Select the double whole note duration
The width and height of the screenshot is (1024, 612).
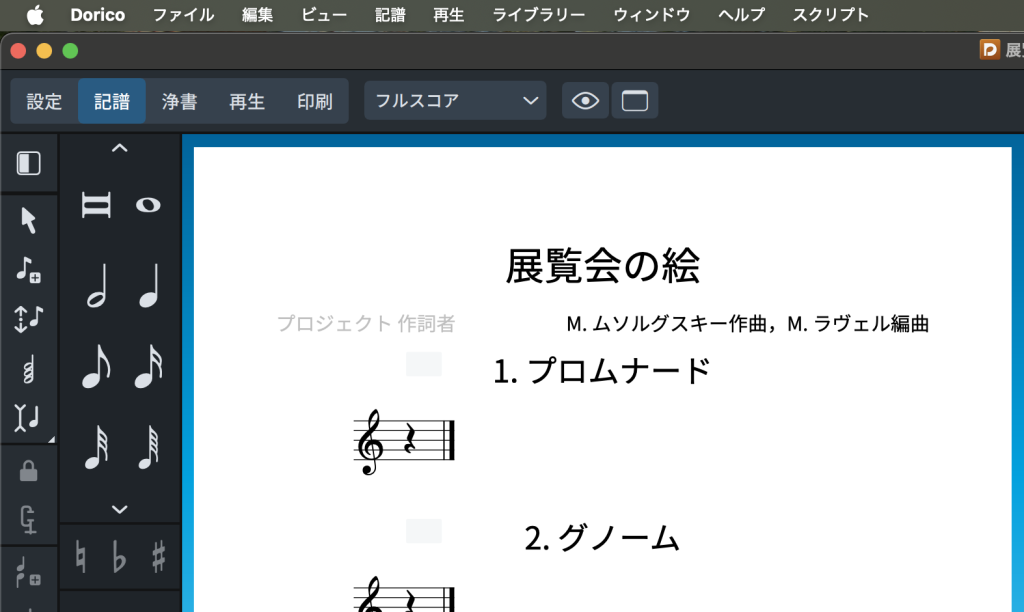(x=96, y=205)
